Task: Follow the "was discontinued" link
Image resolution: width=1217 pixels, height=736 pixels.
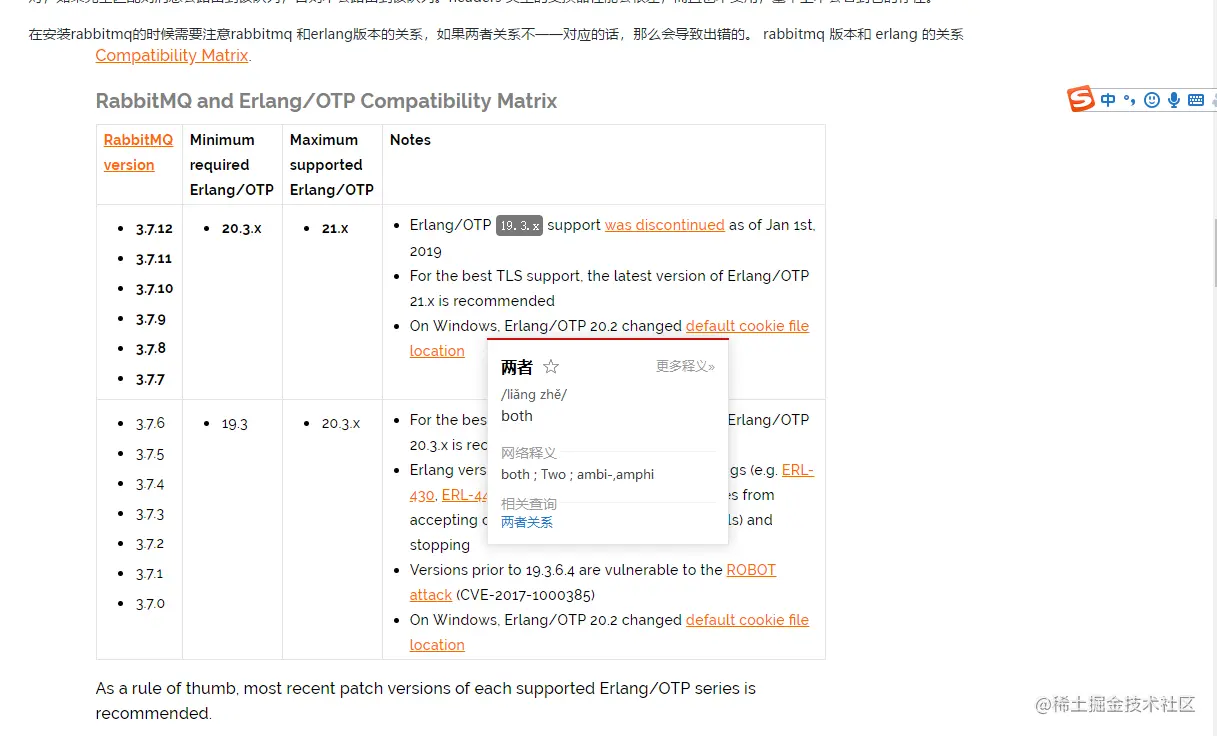Action: point(664,225)
